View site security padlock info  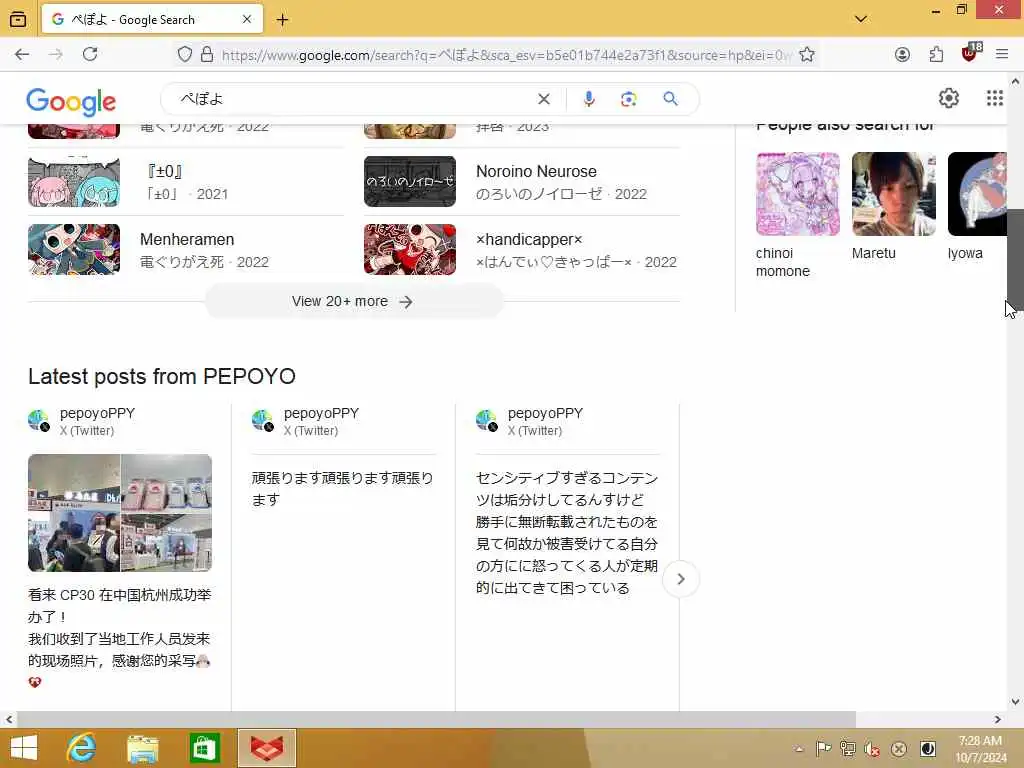tap(207, 54)
